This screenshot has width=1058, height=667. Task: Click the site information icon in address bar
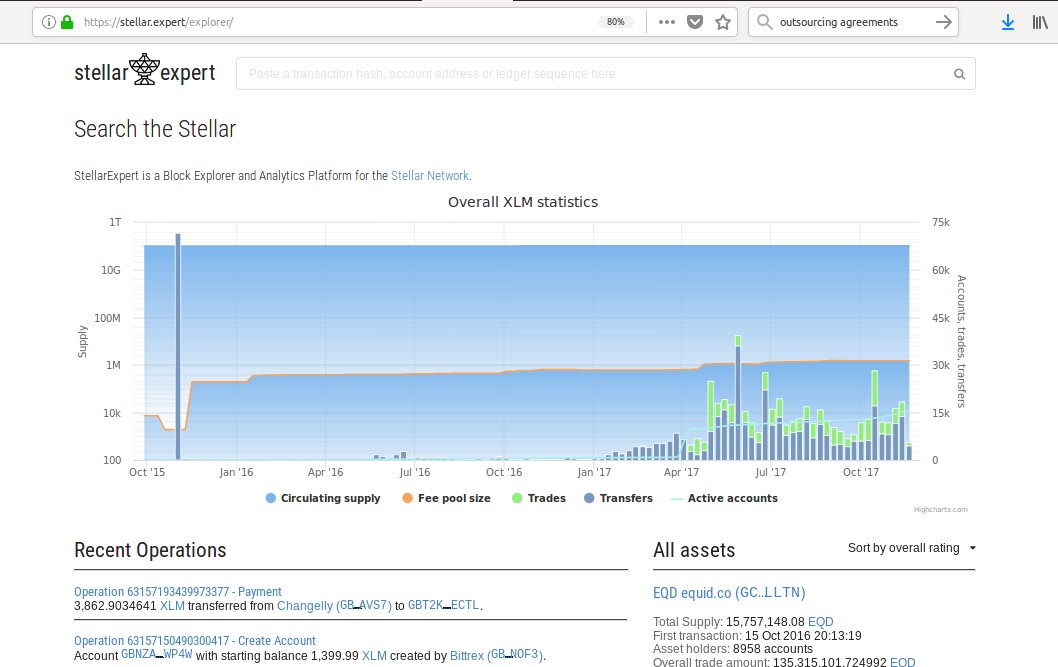(x=49, y=22)
